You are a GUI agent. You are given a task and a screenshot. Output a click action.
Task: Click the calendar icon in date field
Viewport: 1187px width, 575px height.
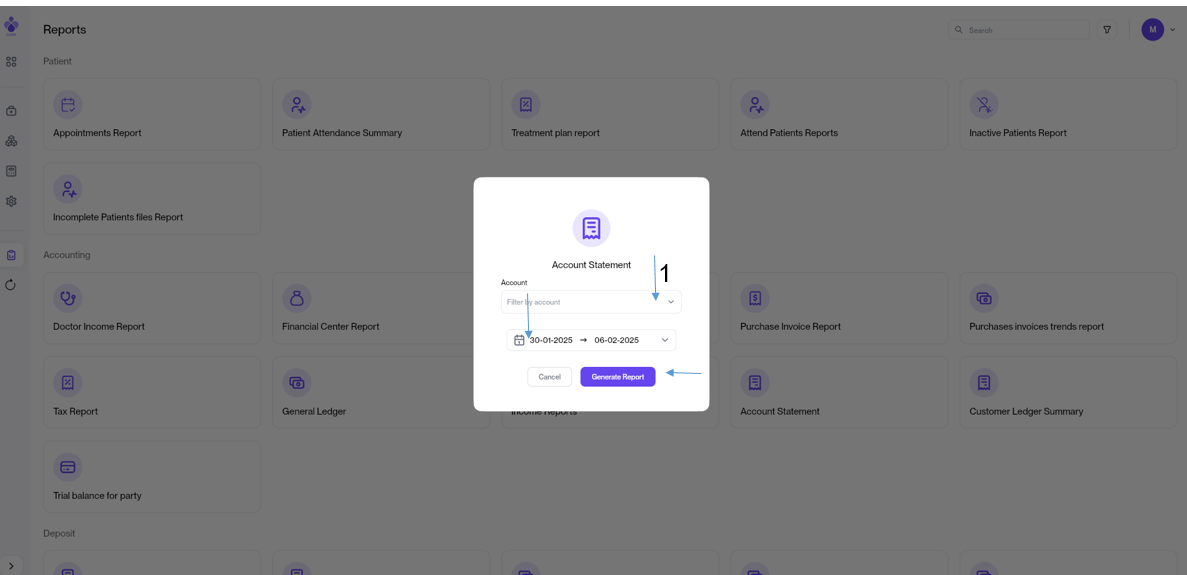pos(519,340)
